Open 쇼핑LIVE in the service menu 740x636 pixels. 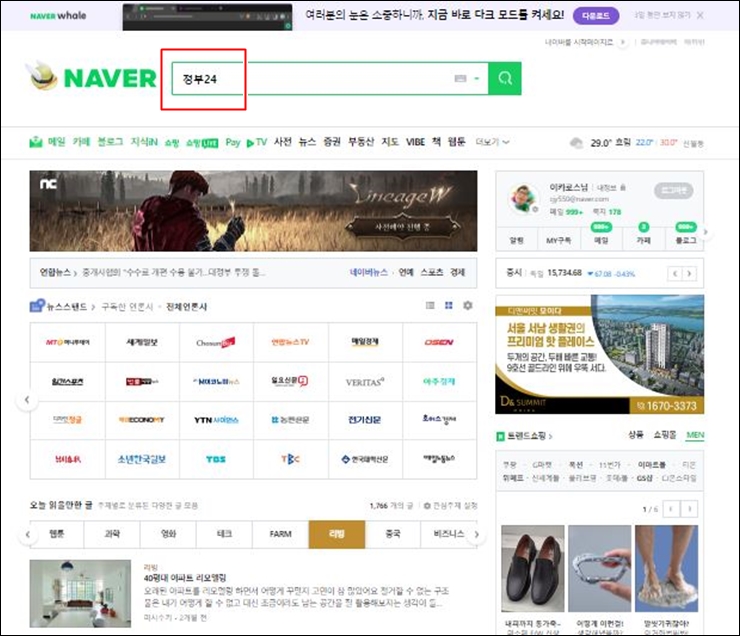pyautogui.click(x=202, y=142)
